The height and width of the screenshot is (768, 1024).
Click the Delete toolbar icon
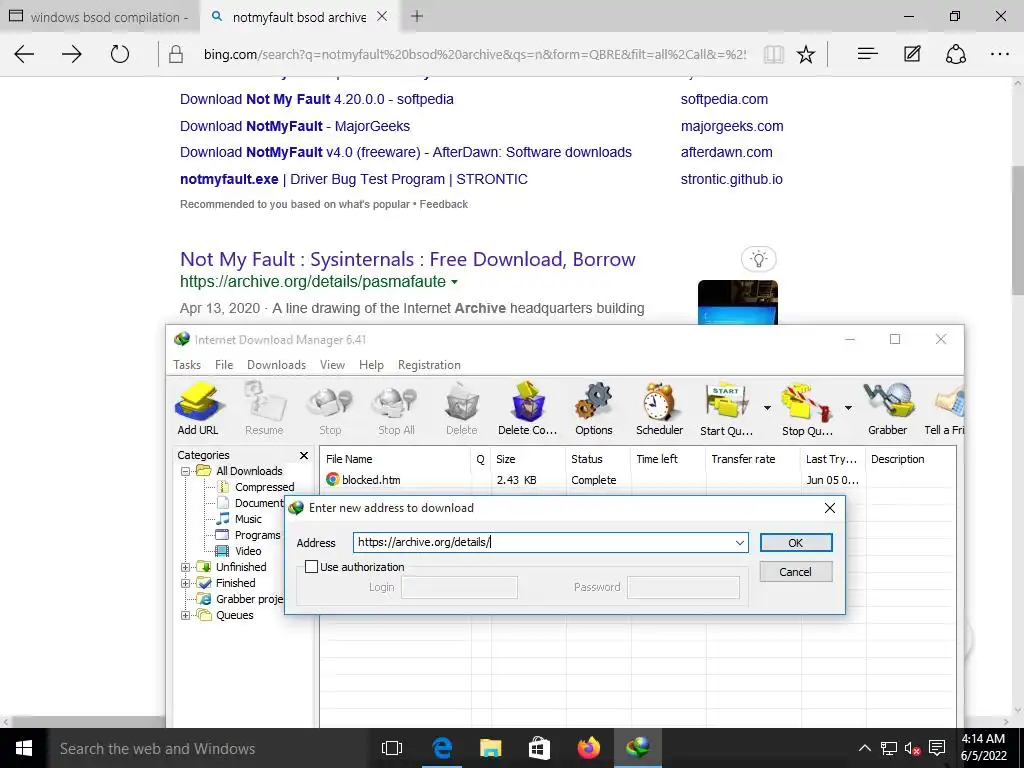(462, 409)
